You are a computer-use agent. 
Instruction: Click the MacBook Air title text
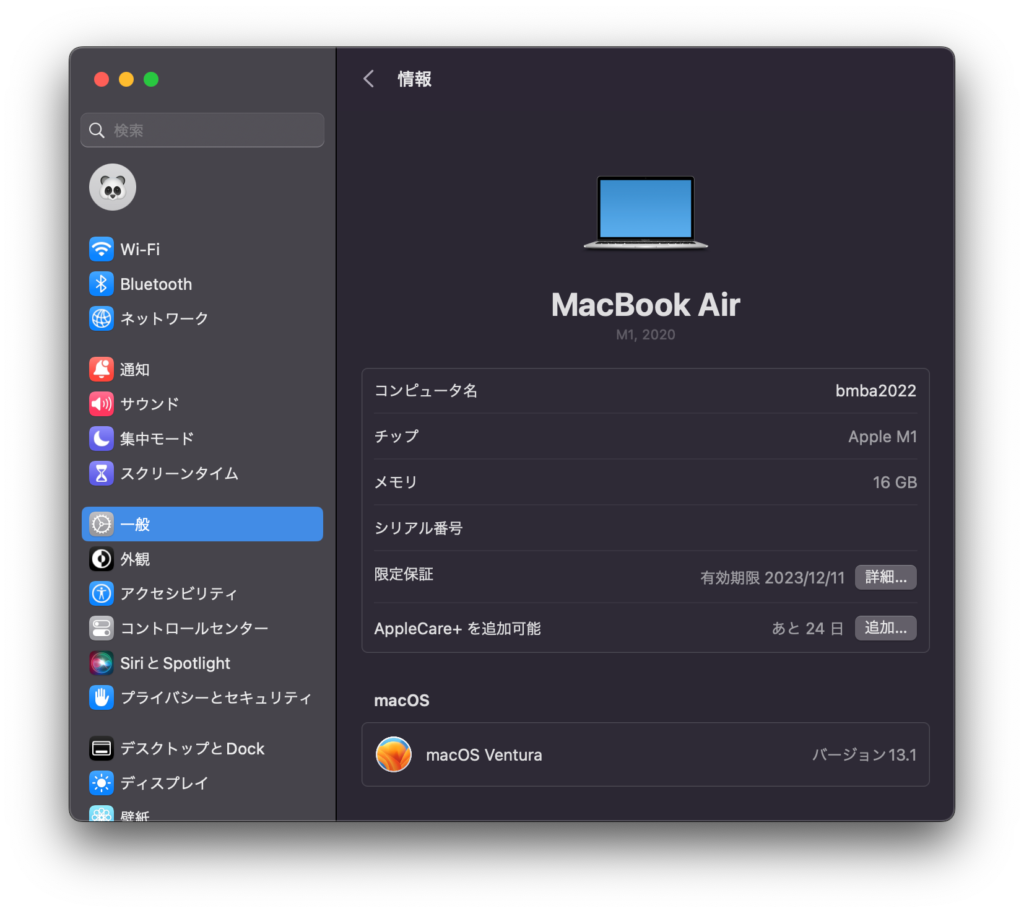click(646, 305)
